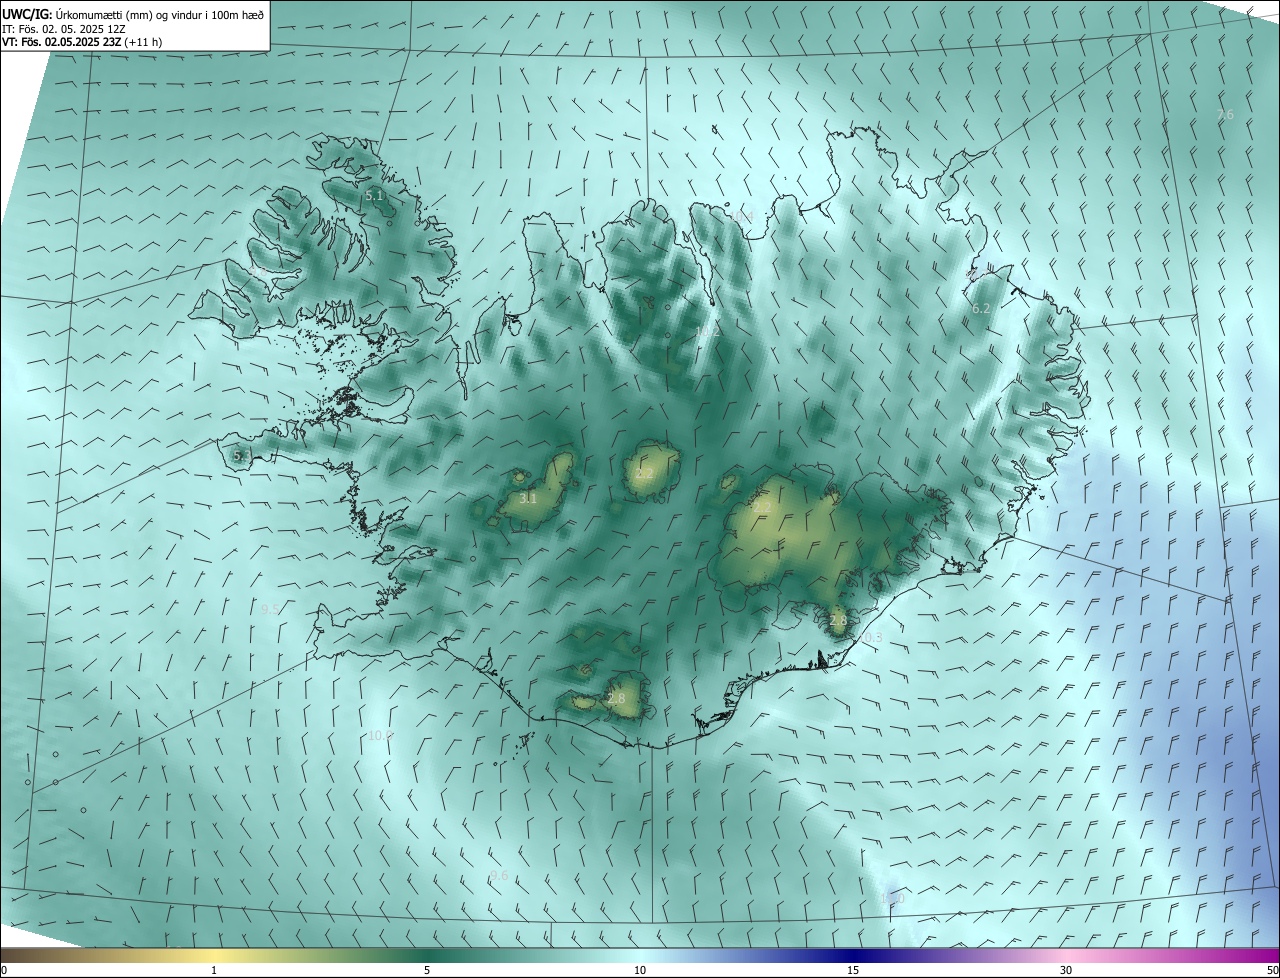Image resolution: width=1280 pixels, height=978 pixels.
Task: Click the 5.1 value in the Westfjords
Action: pyautogui.click(x=374, y=196)
